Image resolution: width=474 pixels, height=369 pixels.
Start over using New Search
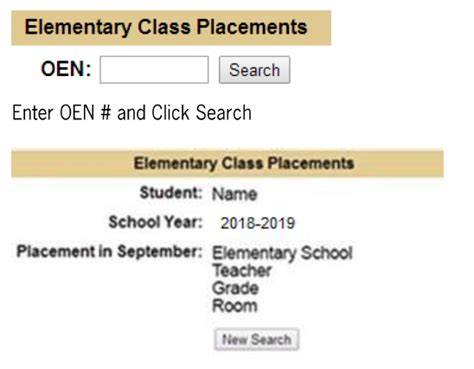(256, 339)
